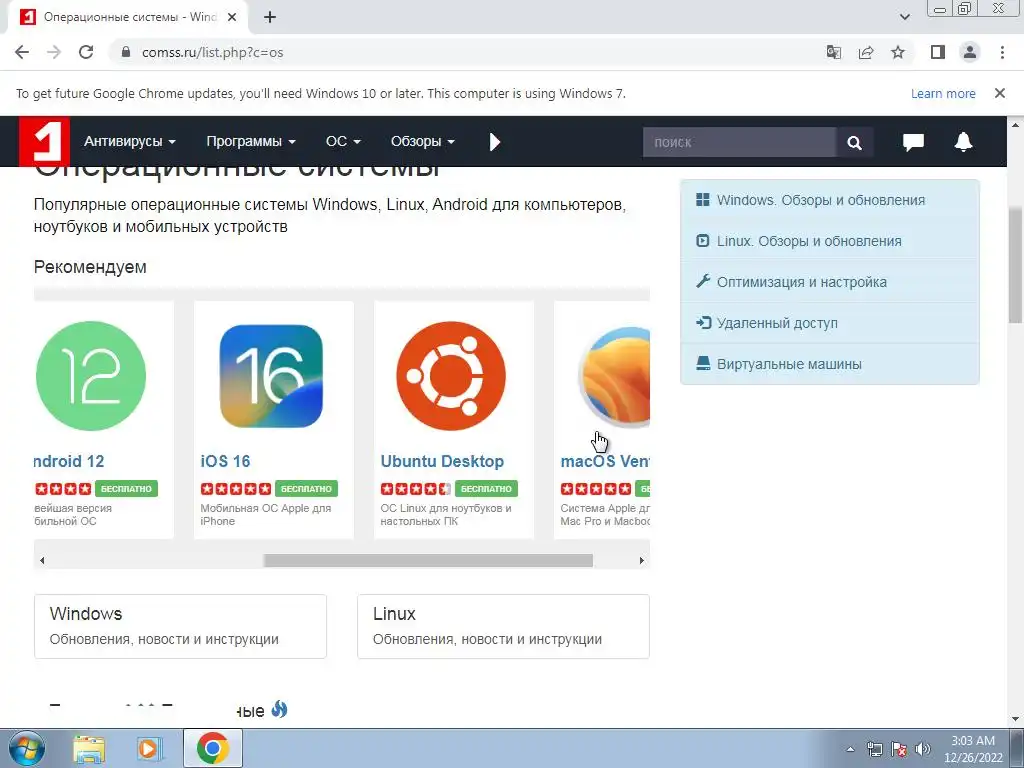
Task: Open Action Center flag tray icon
Action: (x=899, y=749)
